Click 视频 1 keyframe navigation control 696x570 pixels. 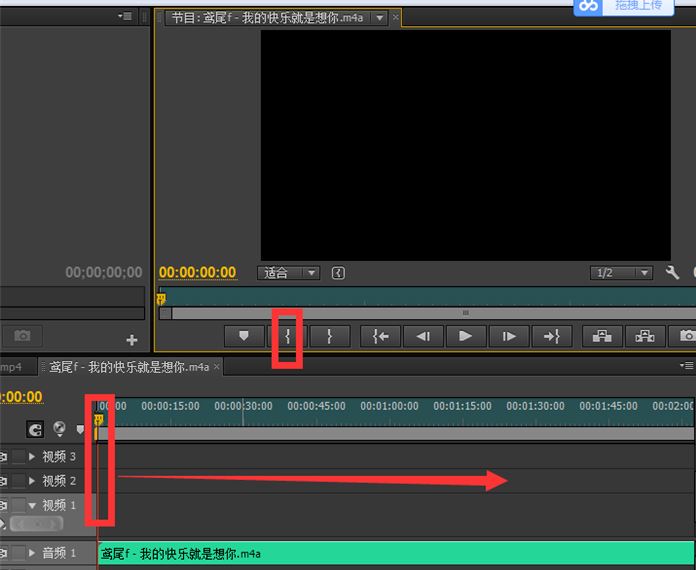point(36,524)
